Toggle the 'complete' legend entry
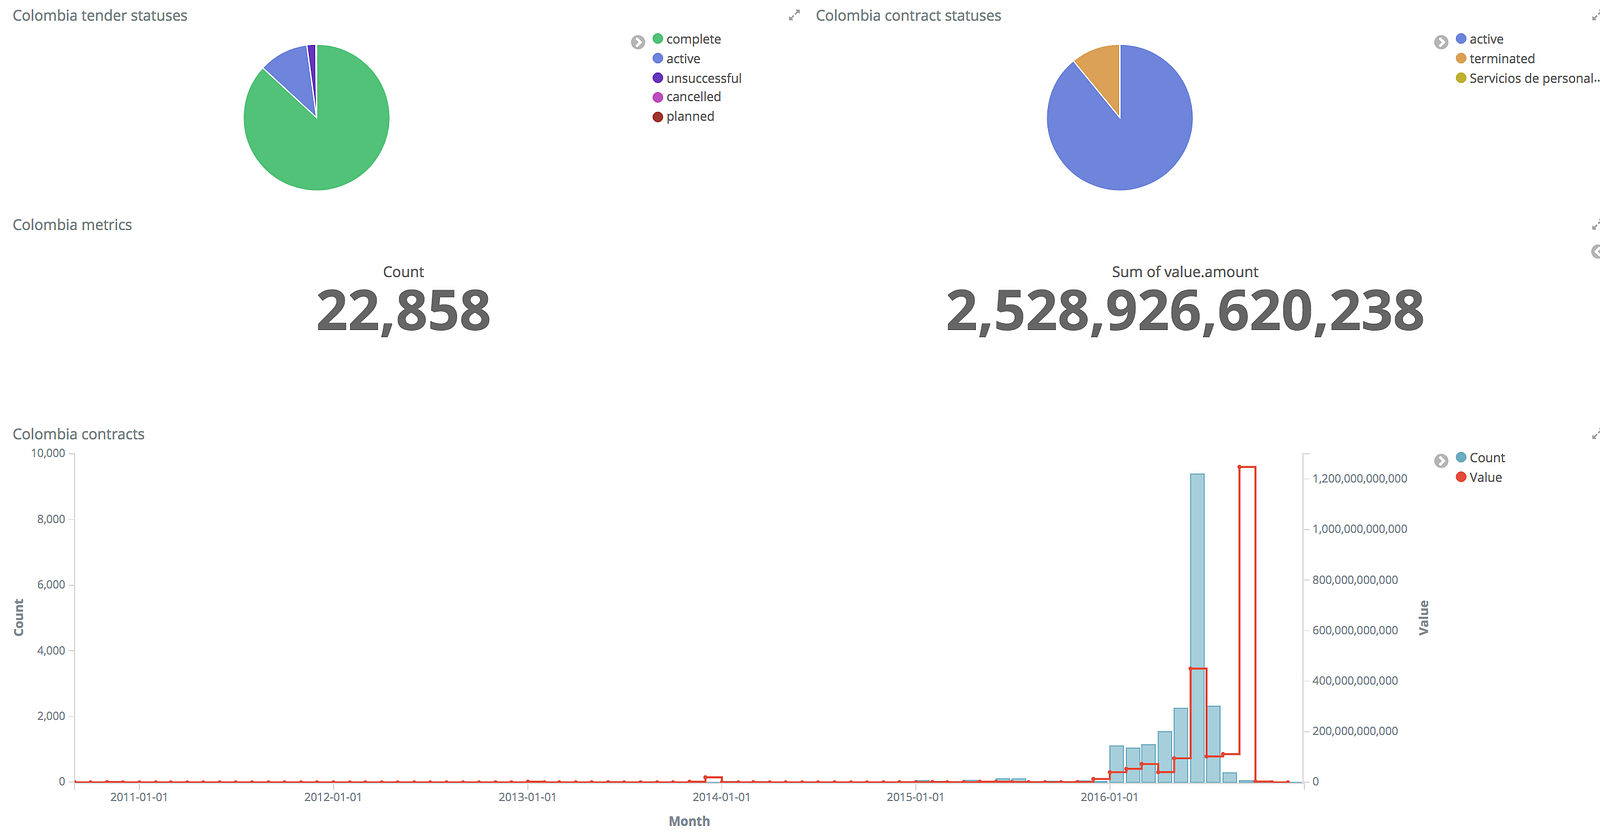The image size is (1600, 833). pos(687,39)
